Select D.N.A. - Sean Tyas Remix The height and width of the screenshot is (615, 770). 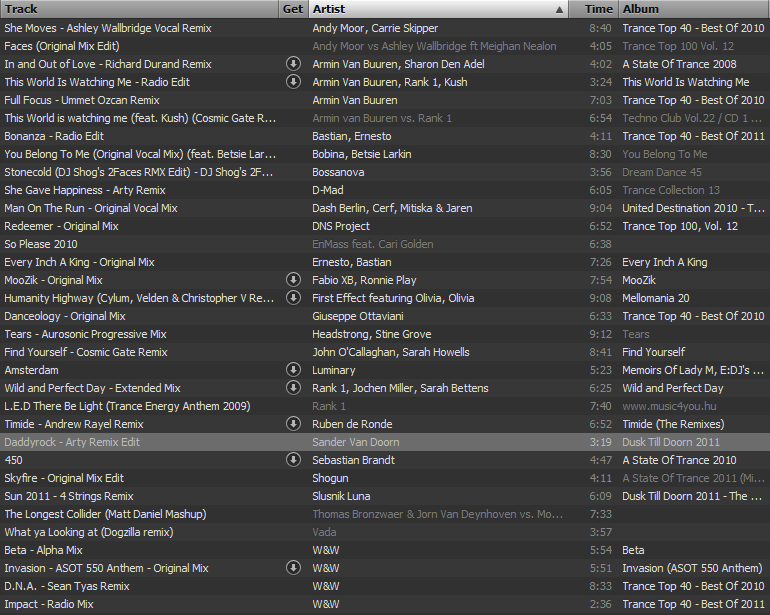click(67, 586)
